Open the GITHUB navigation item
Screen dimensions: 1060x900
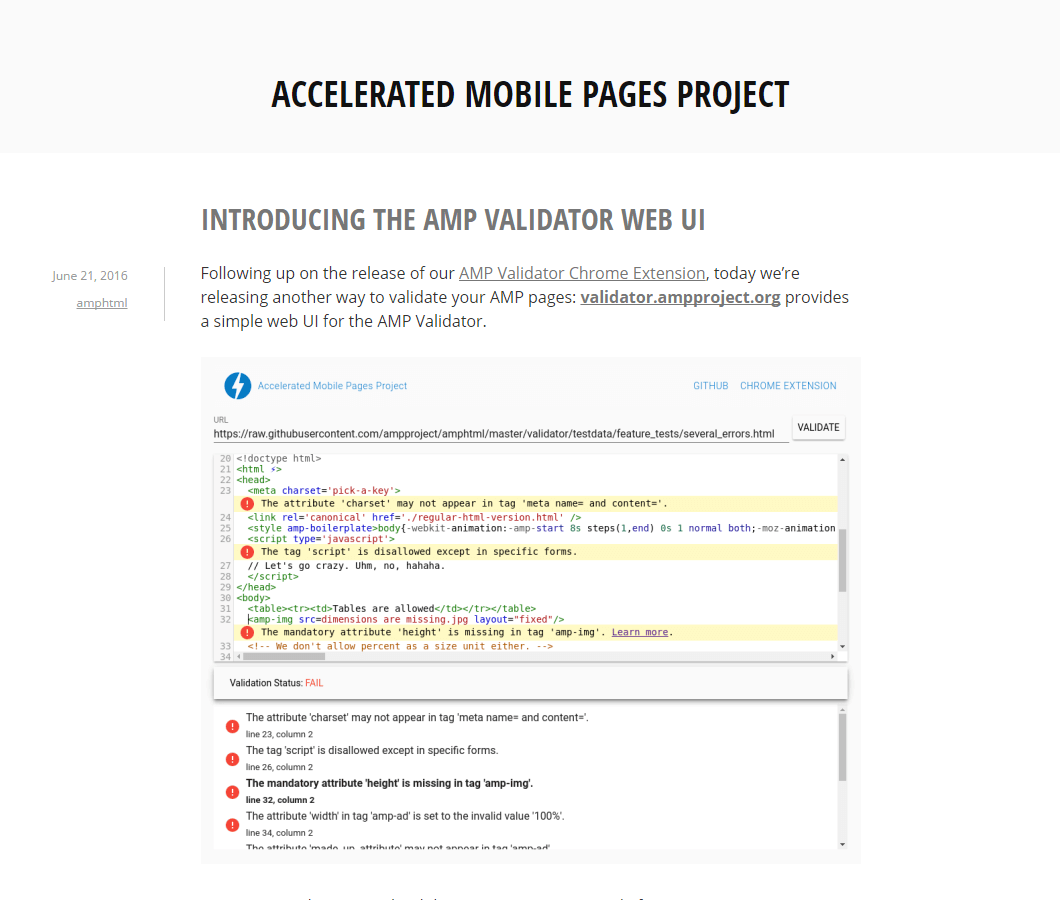click(x=710, y=385)
